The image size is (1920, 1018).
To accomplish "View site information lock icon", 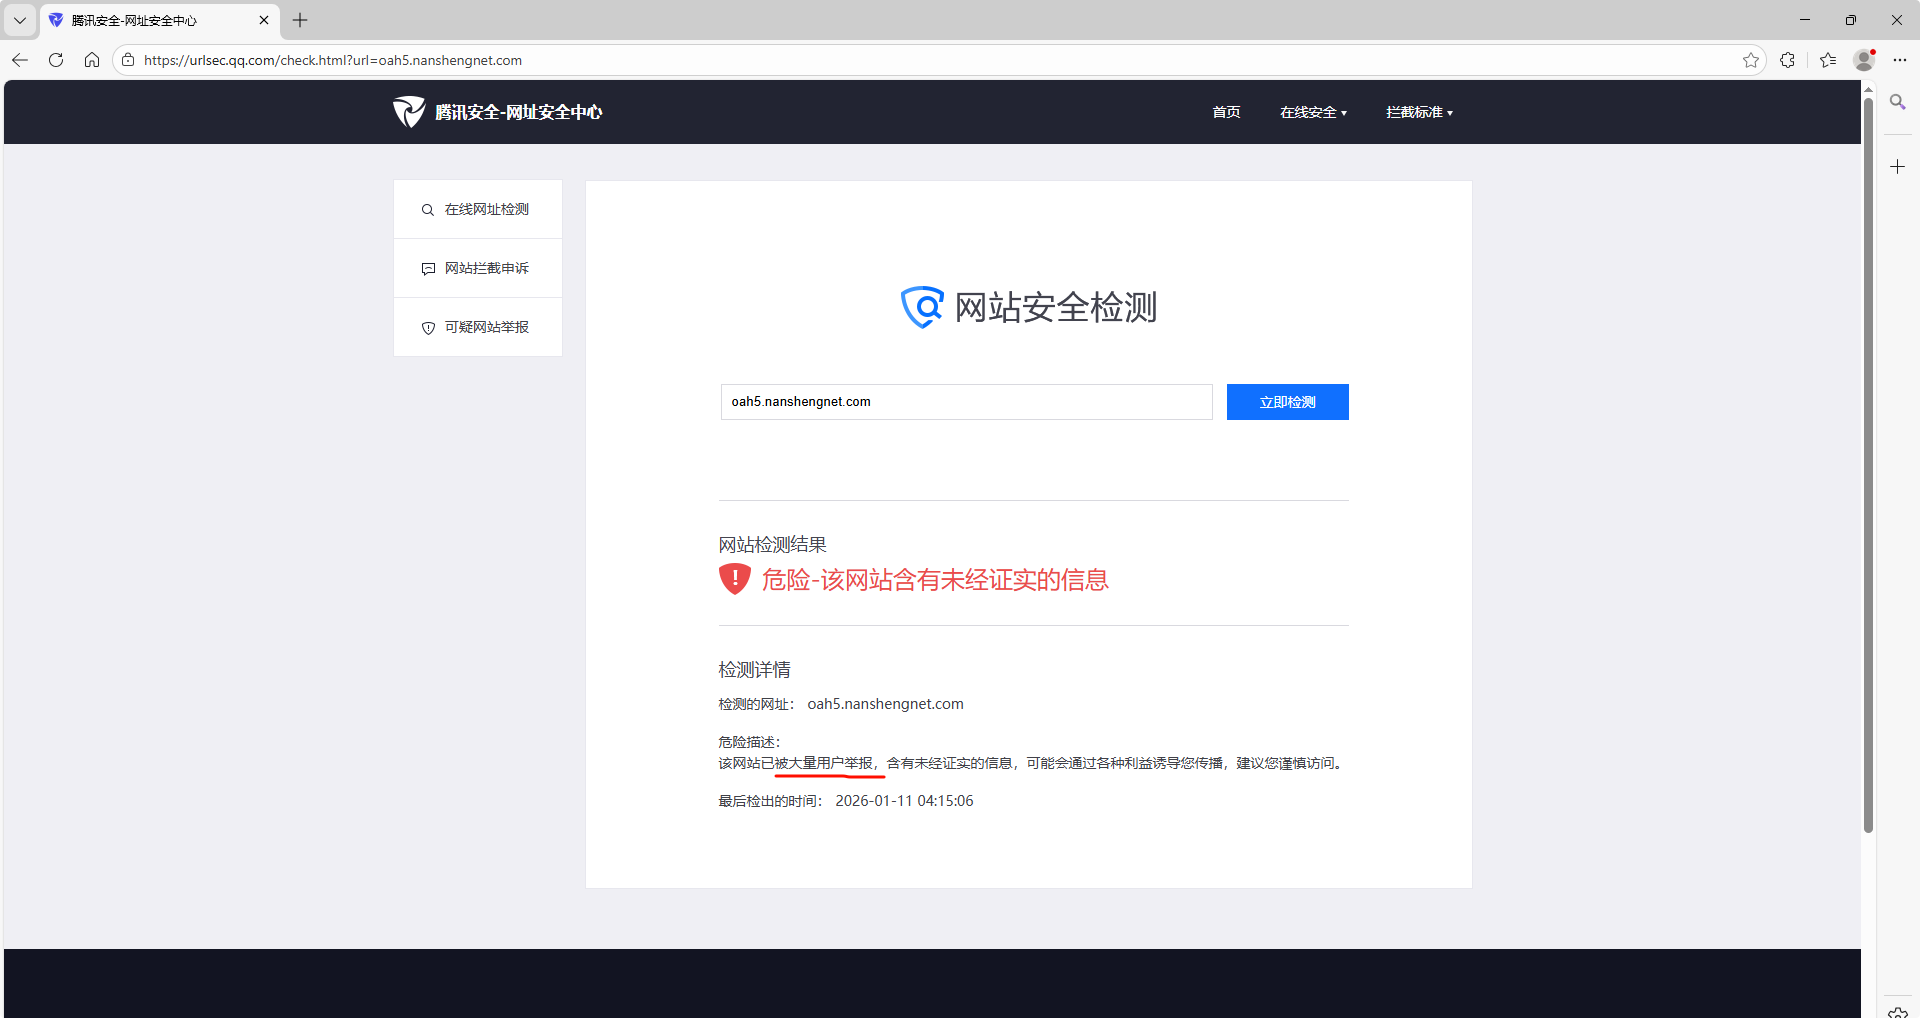I will click(128, 60).
